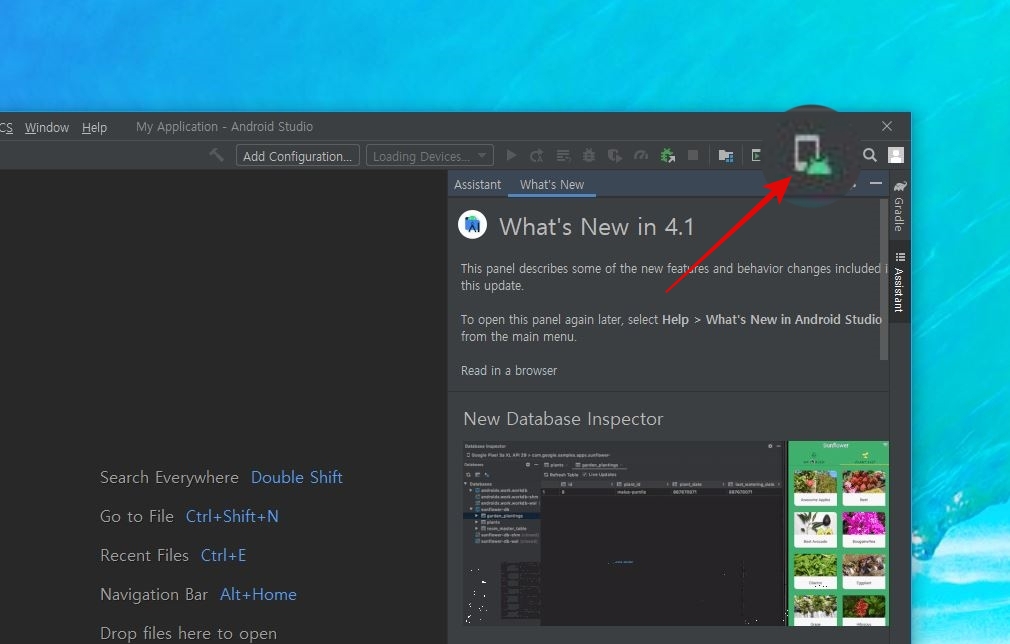Click the Read in a browser link
Screen dimensions: 1010x644
509,370
